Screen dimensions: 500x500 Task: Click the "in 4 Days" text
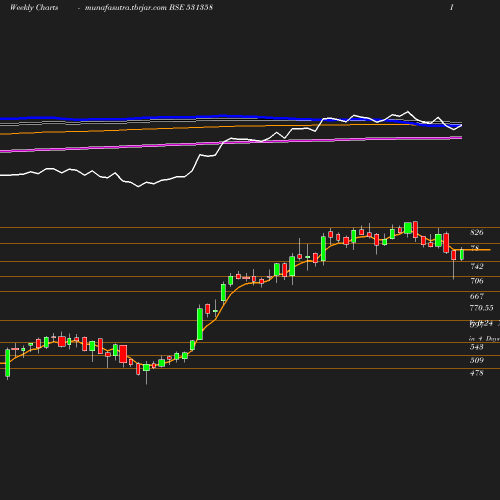click(x=484, y=339)
